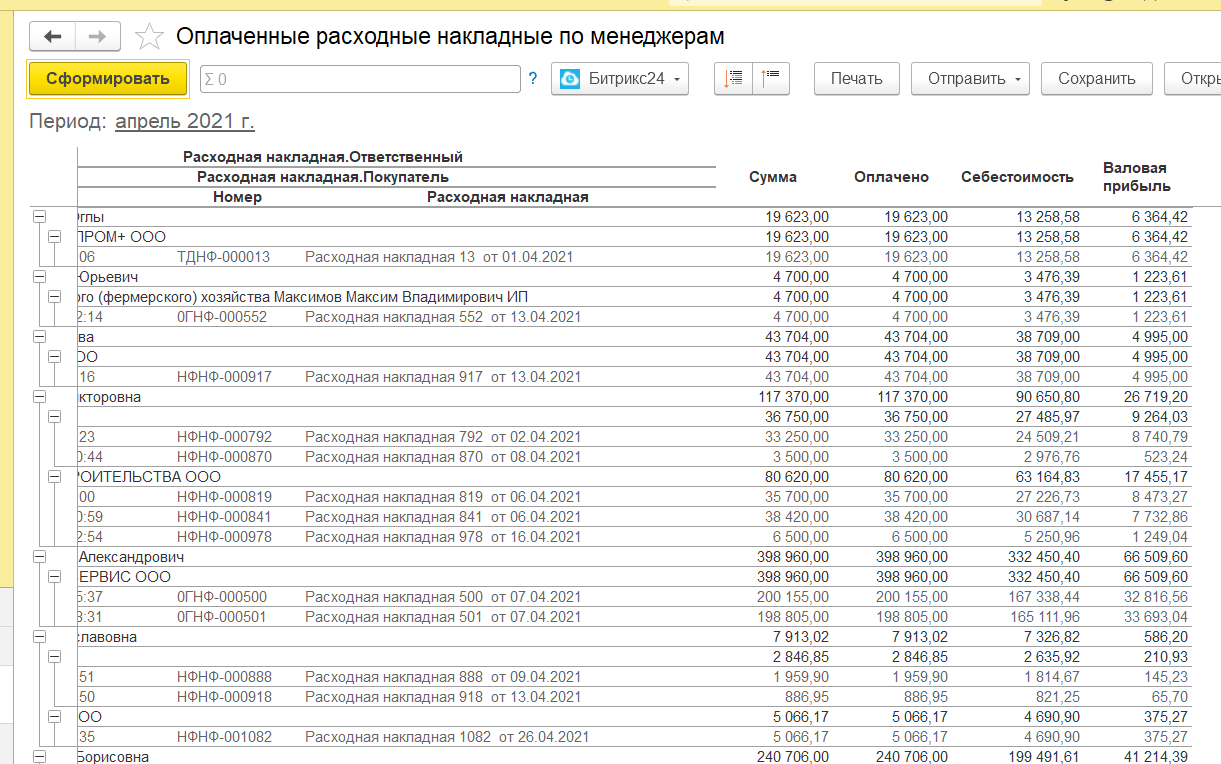Collapse the Борисовна manager group
This screenshot has height=764, width=1221.
(40, 757)
